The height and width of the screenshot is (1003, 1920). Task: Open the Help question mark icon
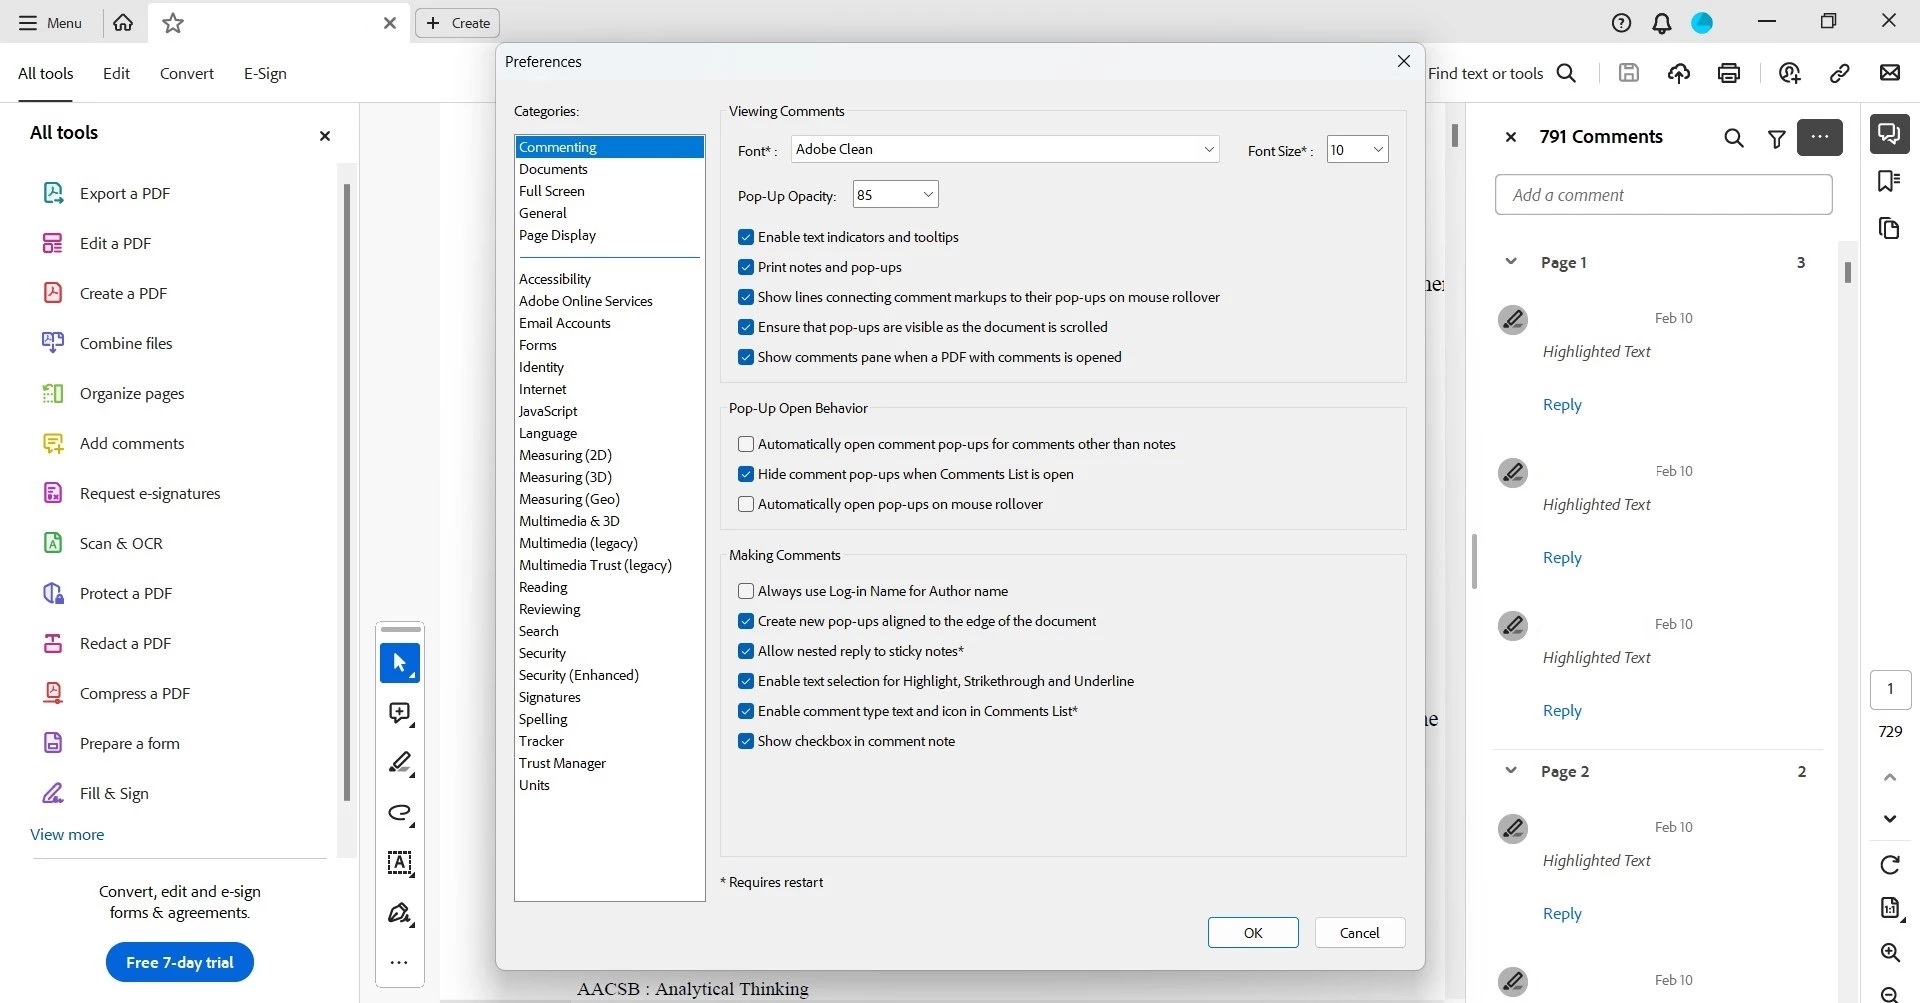(x=1622, y=23)
